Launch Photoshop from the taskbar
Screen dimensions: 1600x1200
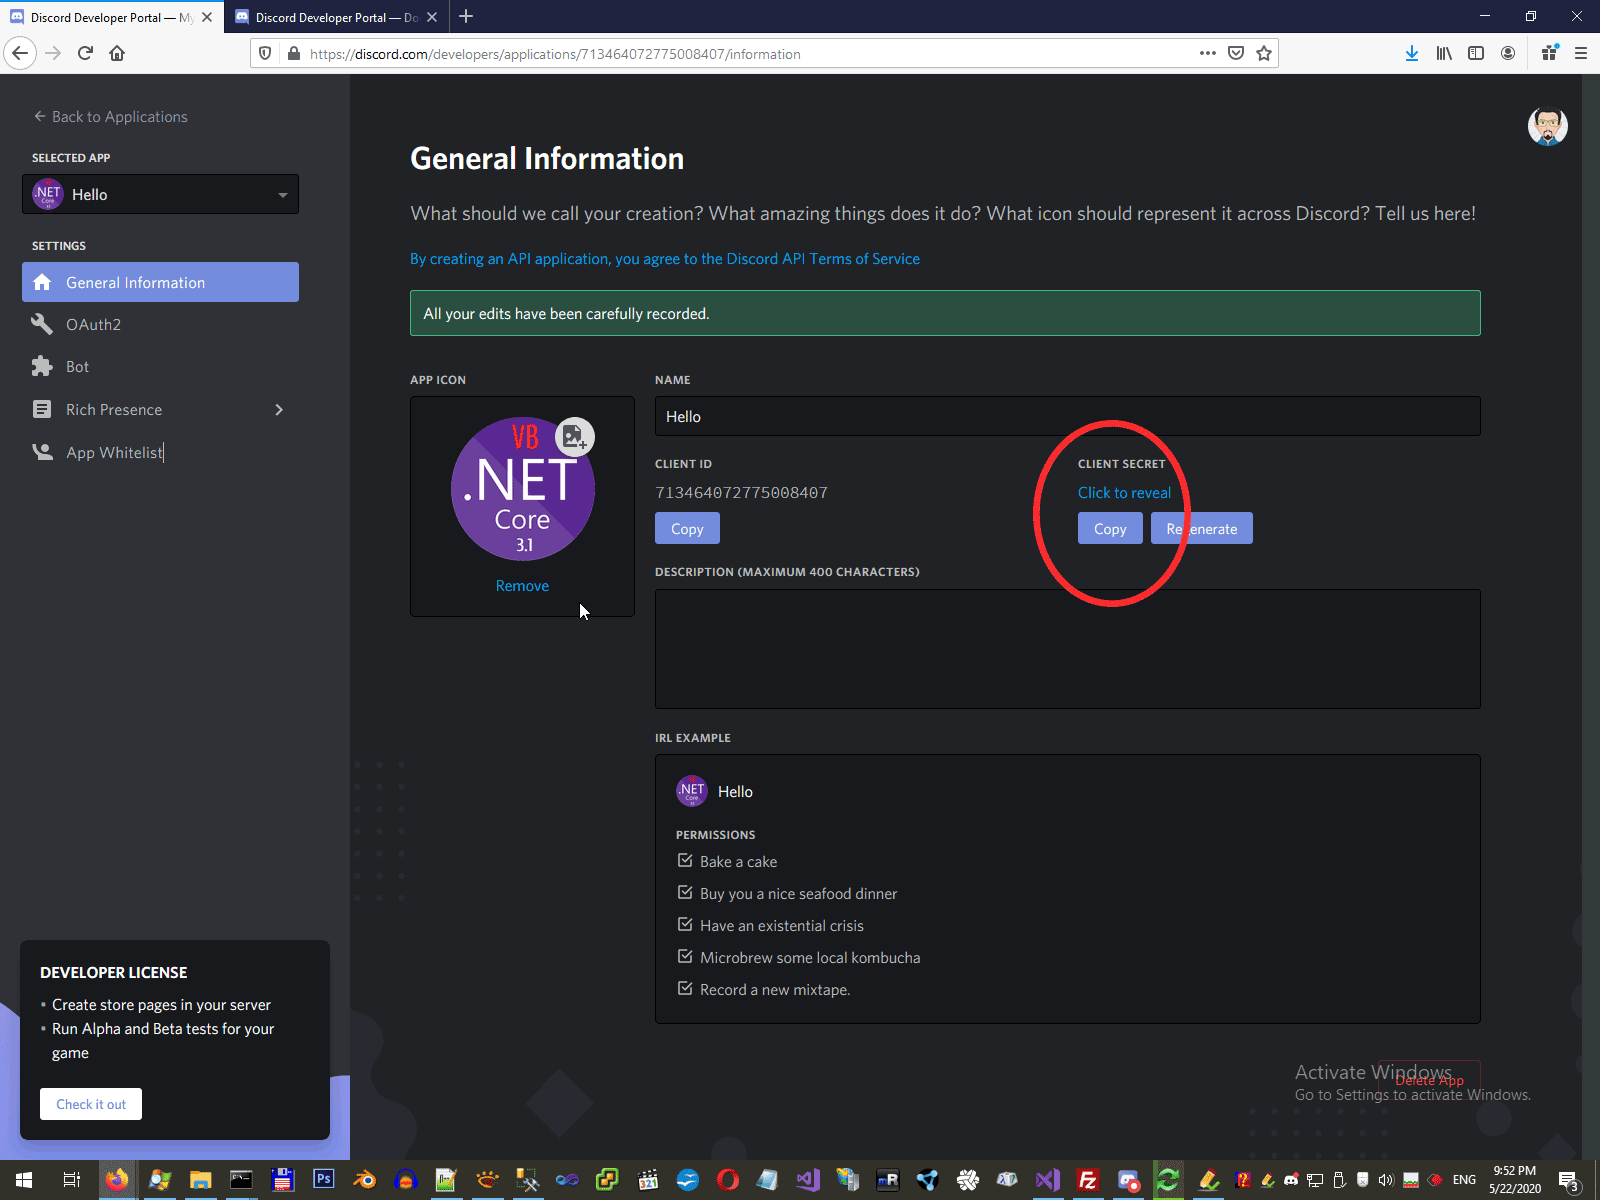323,1179
